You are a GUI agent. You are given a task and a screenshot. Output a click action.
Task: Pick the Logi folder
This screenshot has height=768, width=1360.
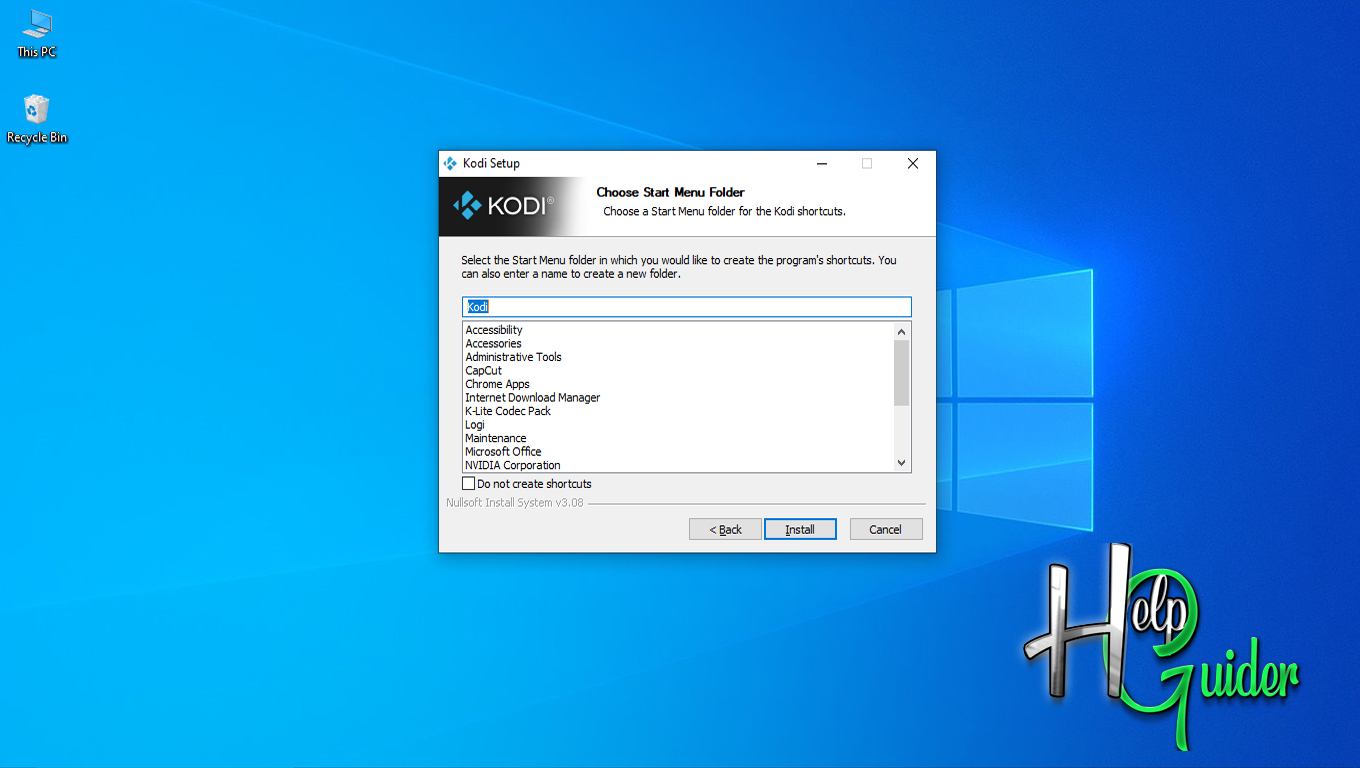tap(475, 425)
